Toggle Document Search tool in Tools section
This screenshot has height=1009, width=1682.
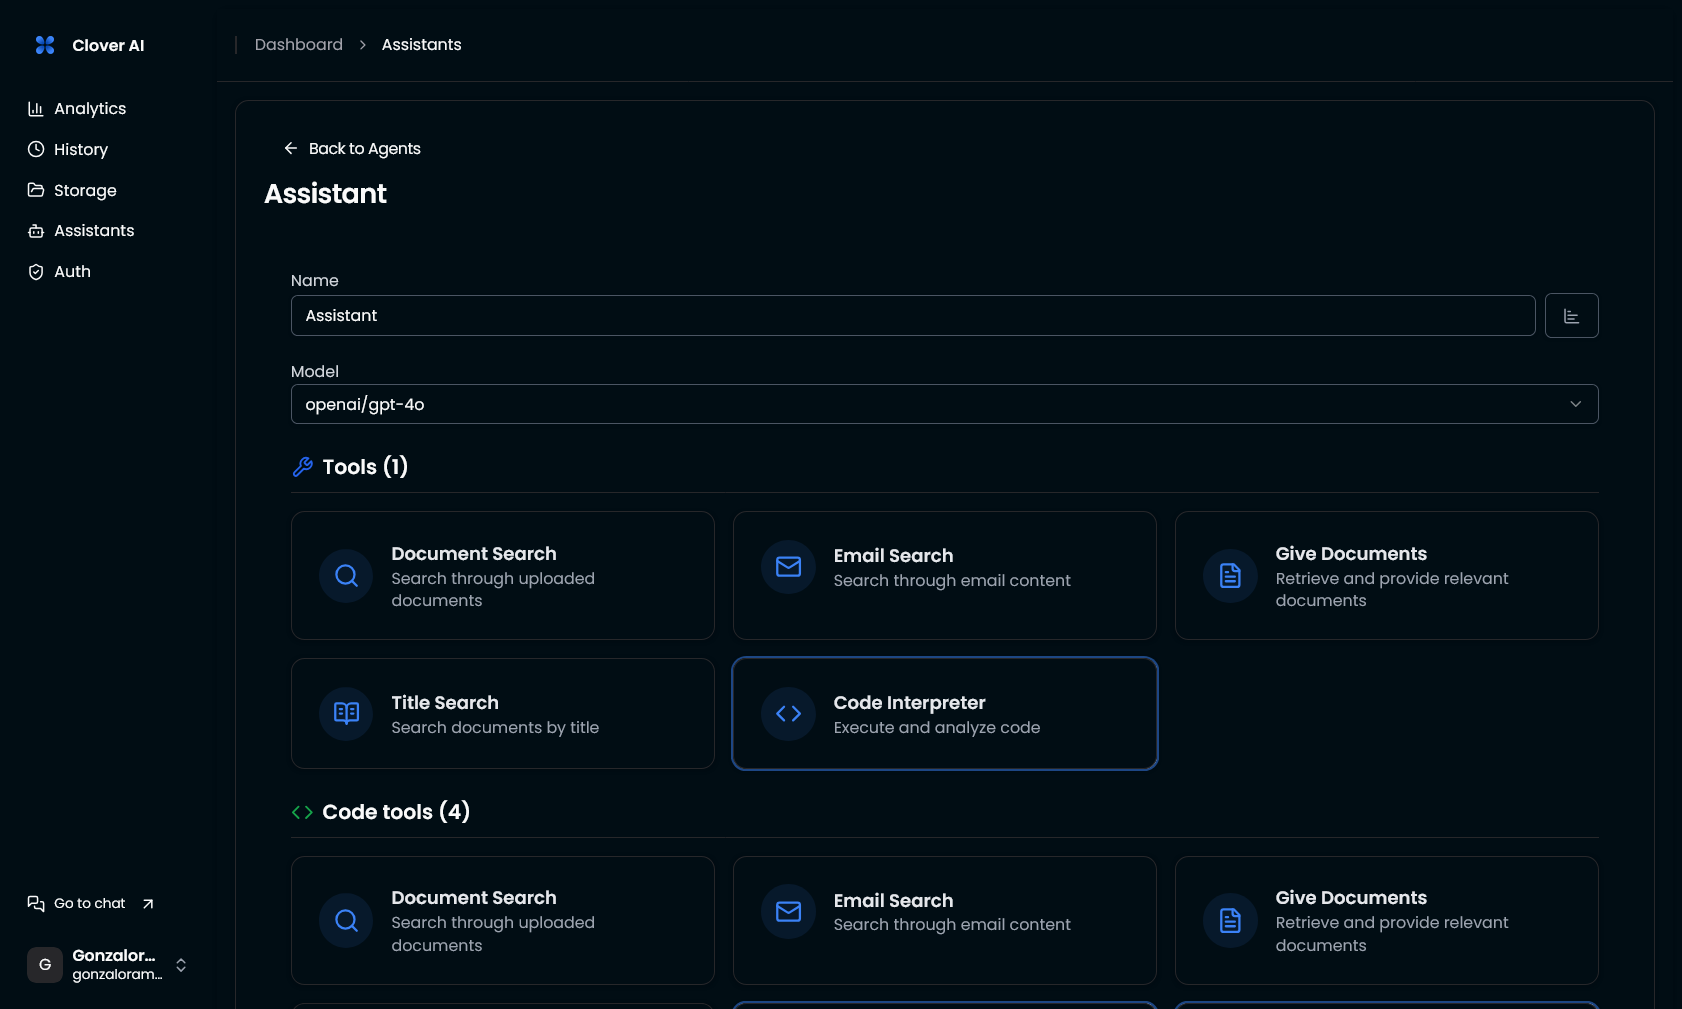click(x=503, y=576)
